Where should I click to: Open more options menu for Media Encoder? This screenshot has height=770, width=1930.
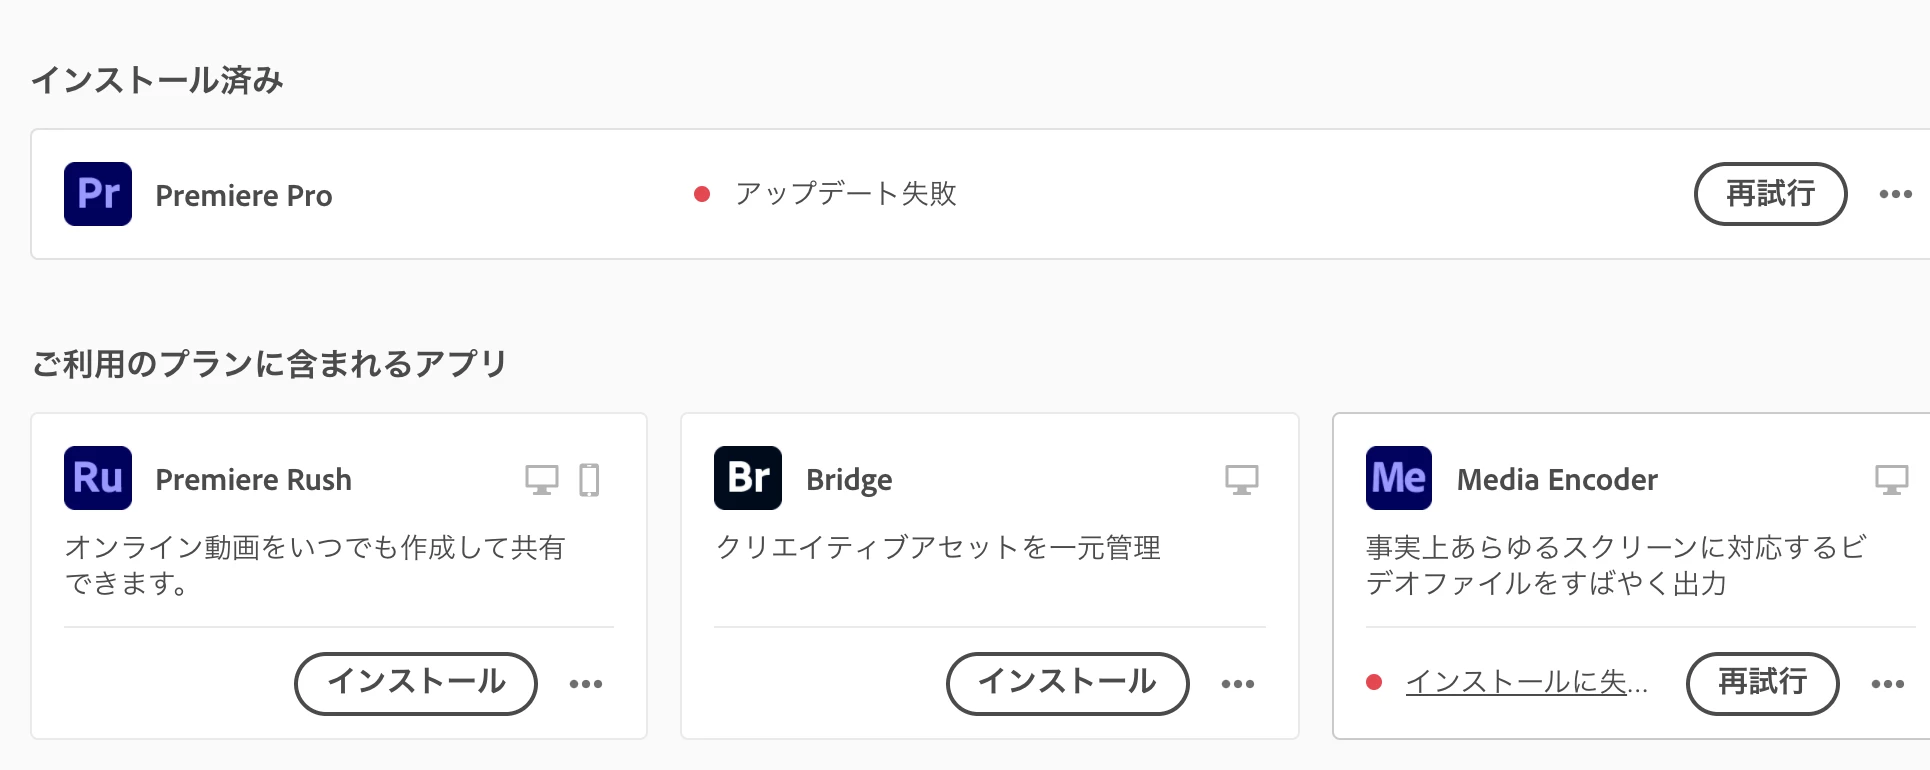(x=1888, y=684)
